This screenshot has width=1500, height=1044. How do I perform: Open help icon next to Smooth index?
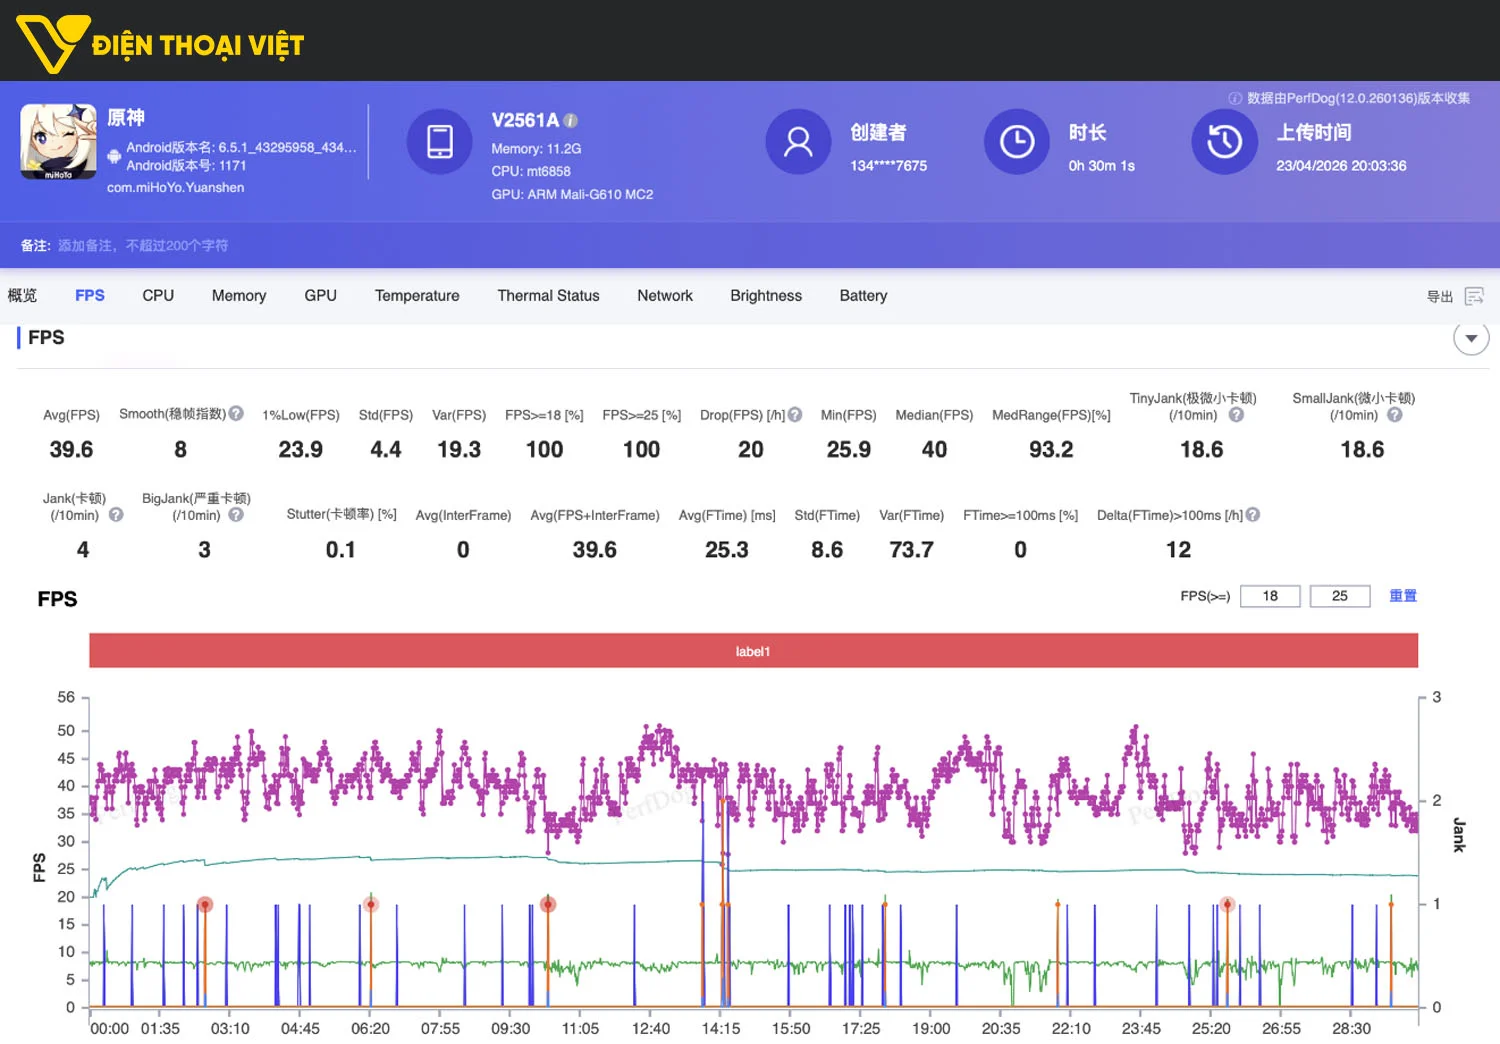coord(236,413)
